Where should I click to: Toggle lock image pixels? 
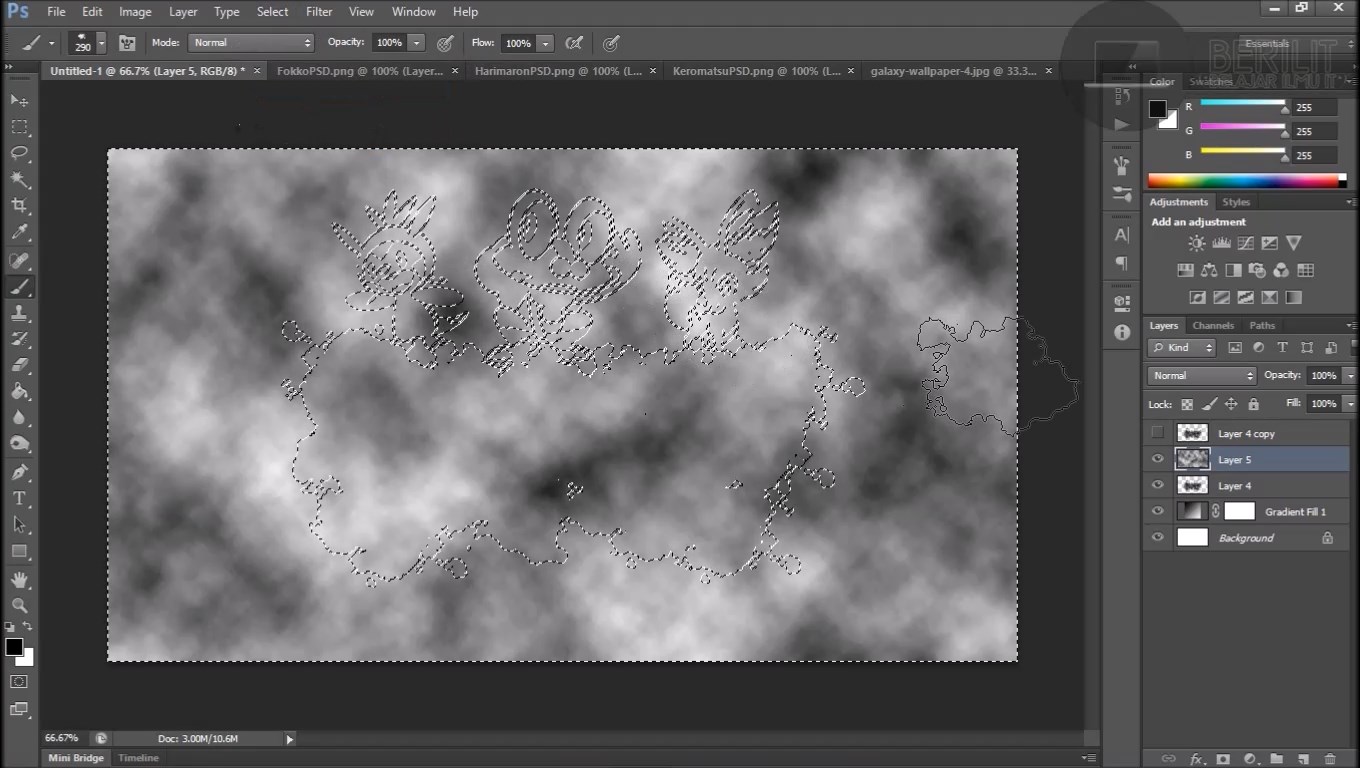point(1209,404)
